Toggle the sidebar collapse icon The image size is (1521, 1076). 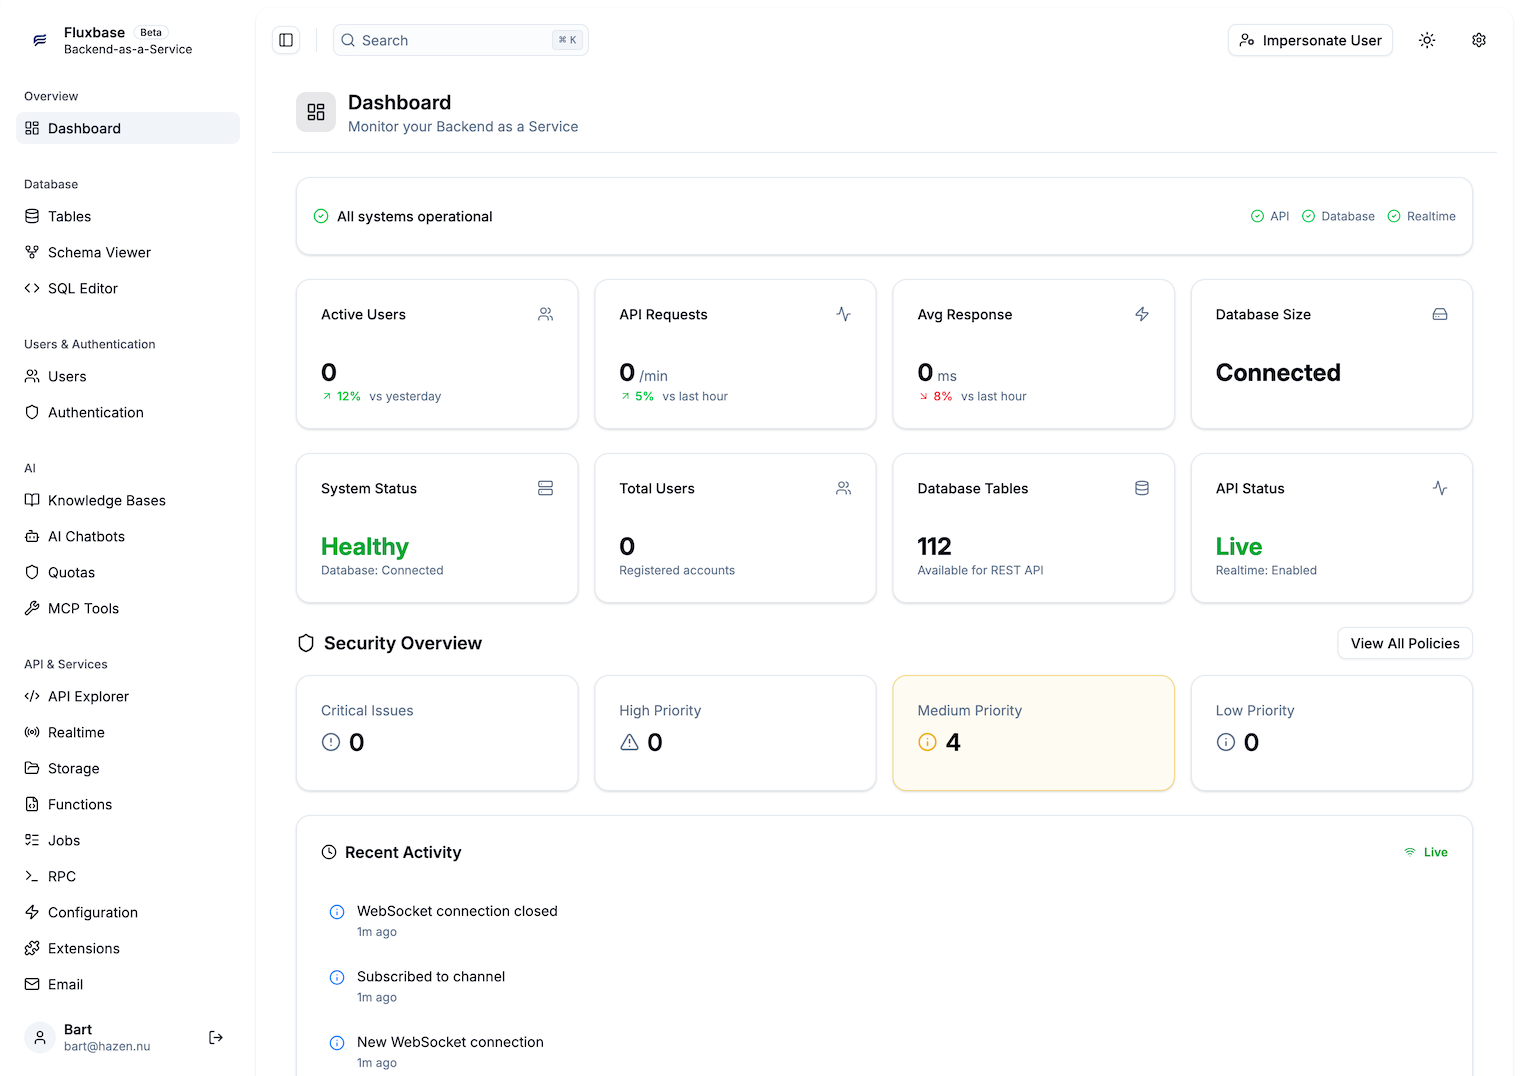point(286,40)
